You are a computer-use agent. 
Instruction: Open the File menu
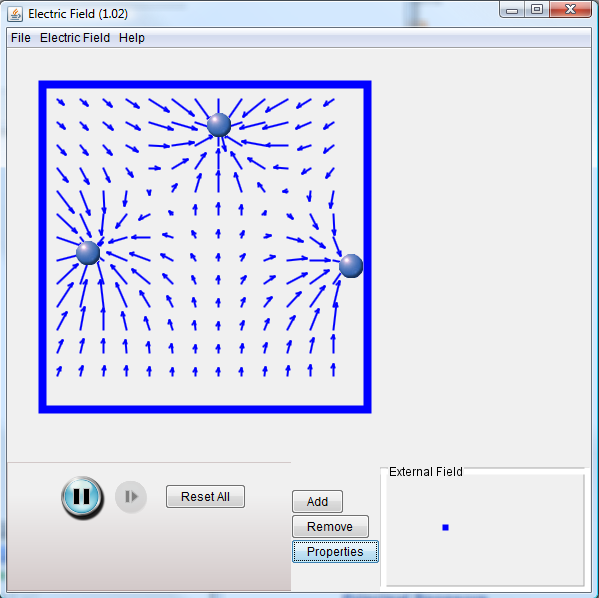click(x=21, y=38)
